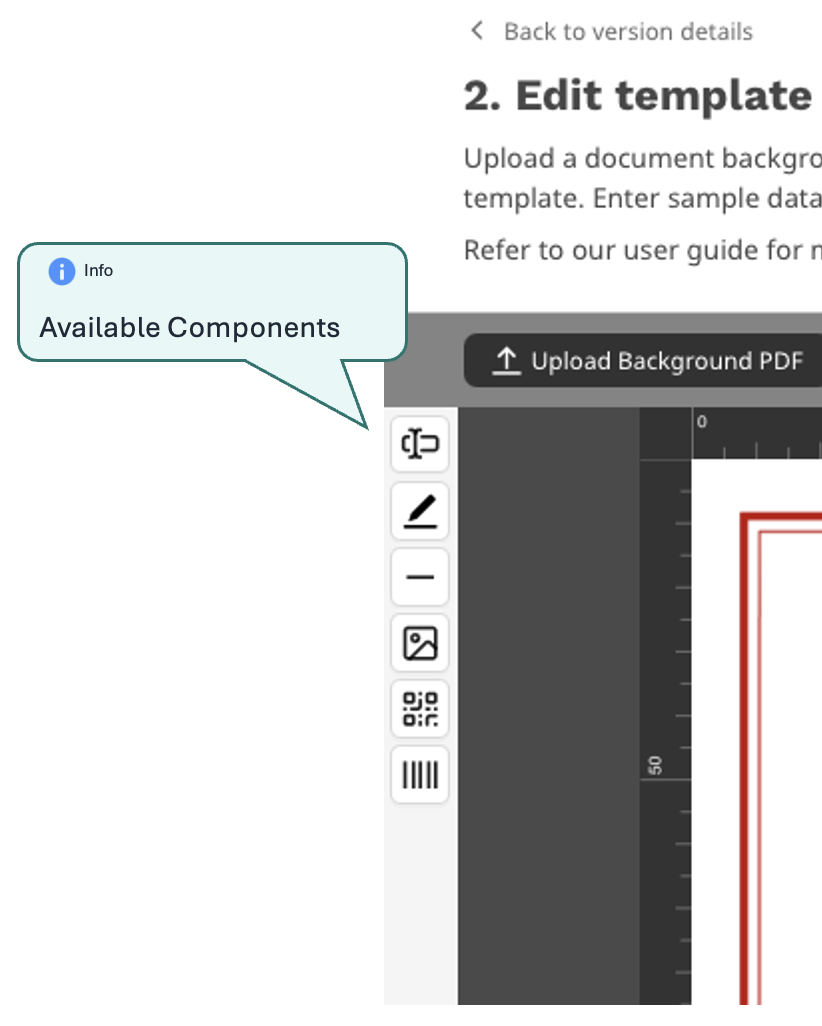Click the vertical ruler at 50 mark
The image size is (822, 1026).
tap(654, 765)
